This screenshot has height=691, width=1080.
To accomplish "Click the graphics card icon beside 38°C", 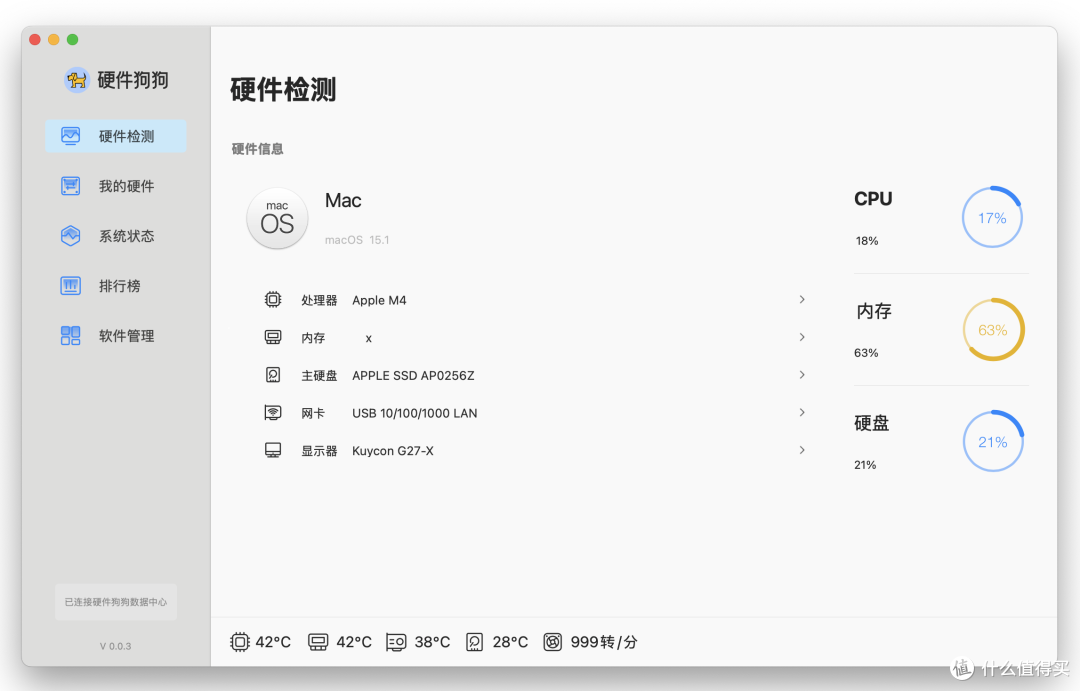I will (x=396, y=642).
